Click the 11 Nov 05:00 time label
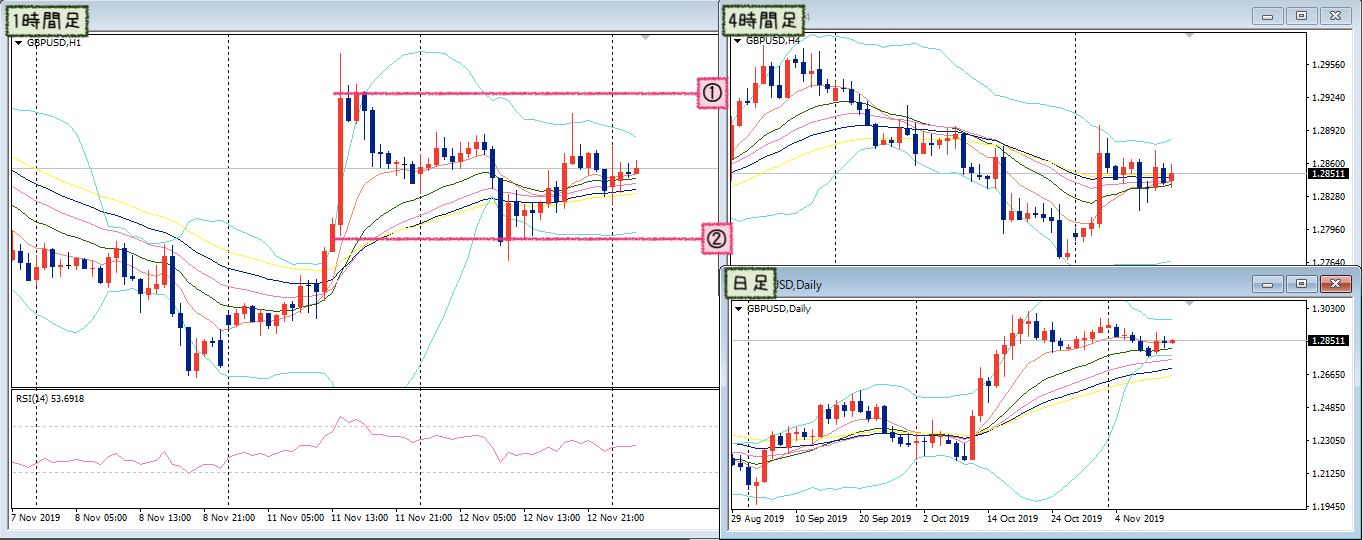 tap(297, 518)
